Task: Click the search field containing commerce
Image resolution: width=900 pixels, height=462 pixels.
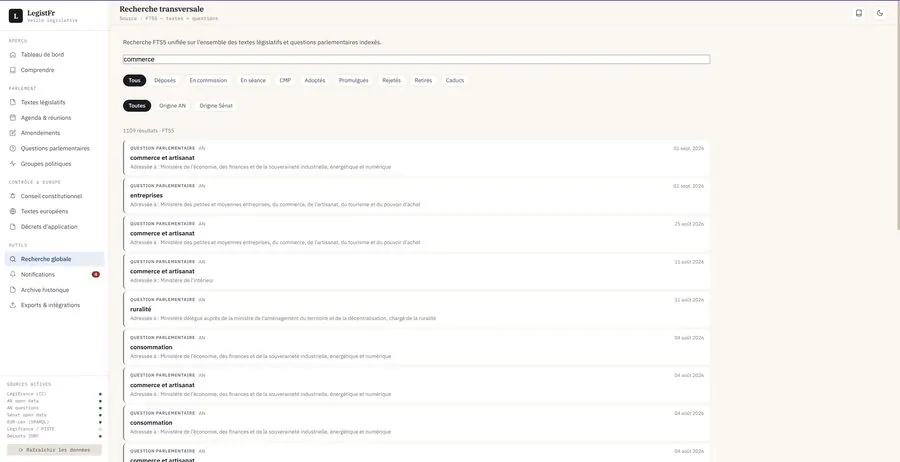Action: pos(416,60)
